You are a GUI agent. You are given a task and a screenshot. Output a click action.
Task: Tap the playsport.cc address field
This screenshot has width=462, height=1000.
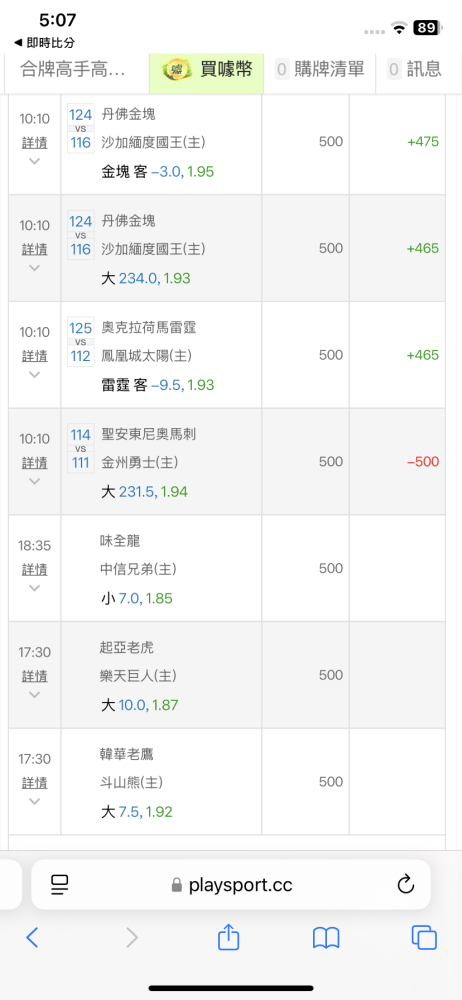click(x=230, y=885)
